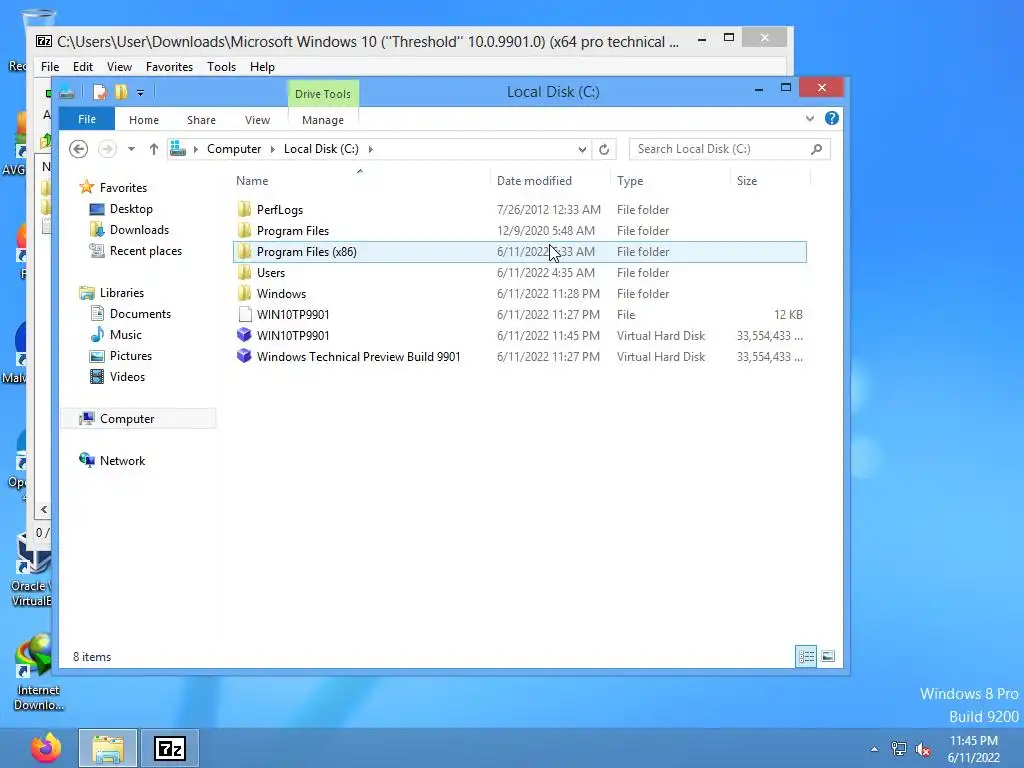Open the clock showing 11:45 PM
Viewport: 1024px width, 768px height.
(974, 749)
